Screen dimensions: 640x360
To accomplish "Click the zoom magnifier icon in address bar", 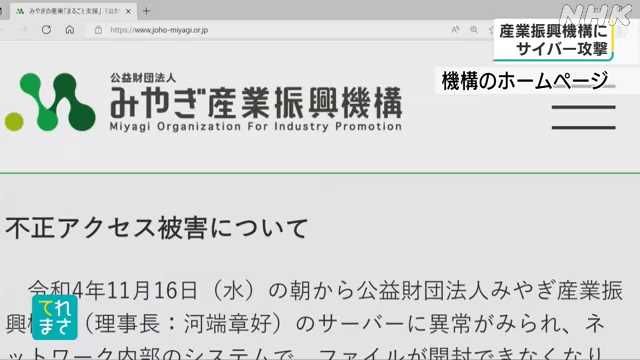I will click(474, 29).
